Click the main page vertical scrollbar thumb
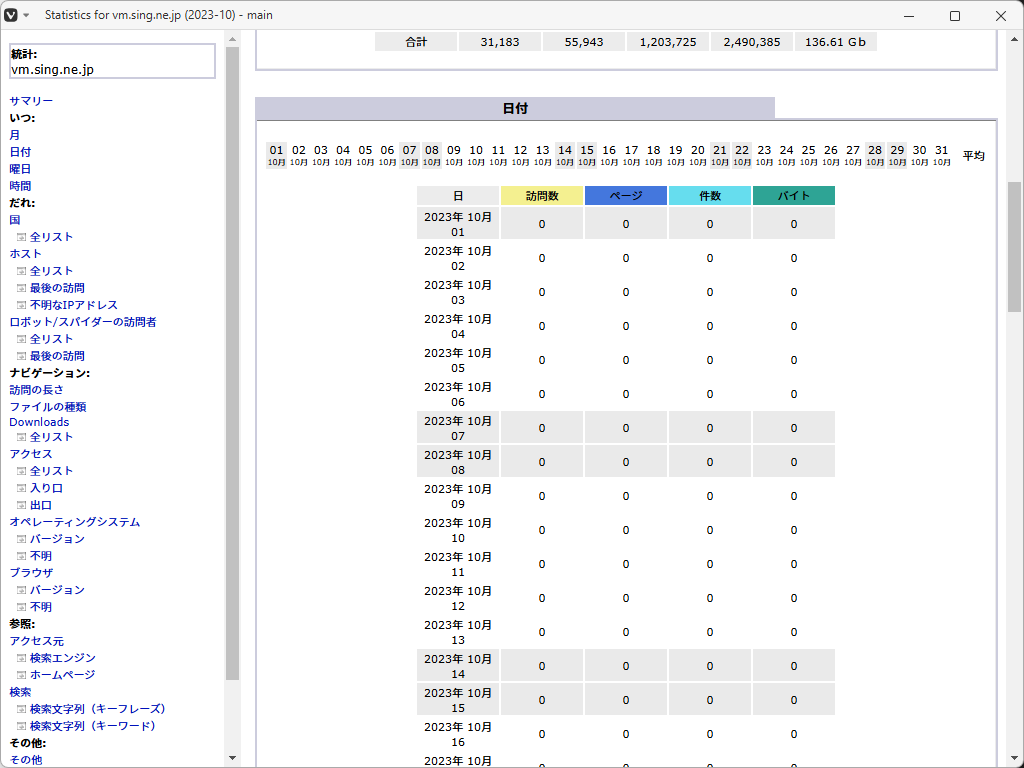The width and height of the screenshot is (1024, 768). [1014, 246]
